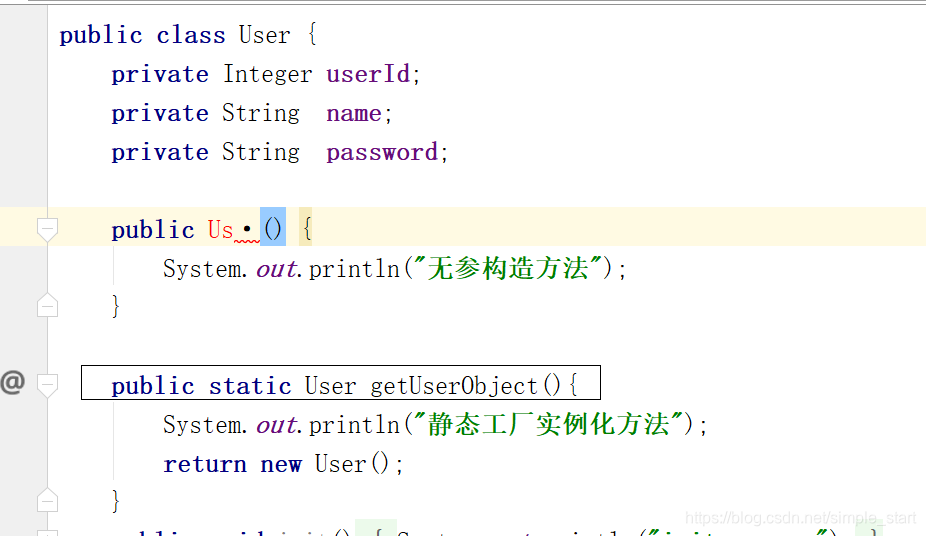926x536 pixels.
Task: Click the string "无参构造方法"
Action: [x=508, y=268]
